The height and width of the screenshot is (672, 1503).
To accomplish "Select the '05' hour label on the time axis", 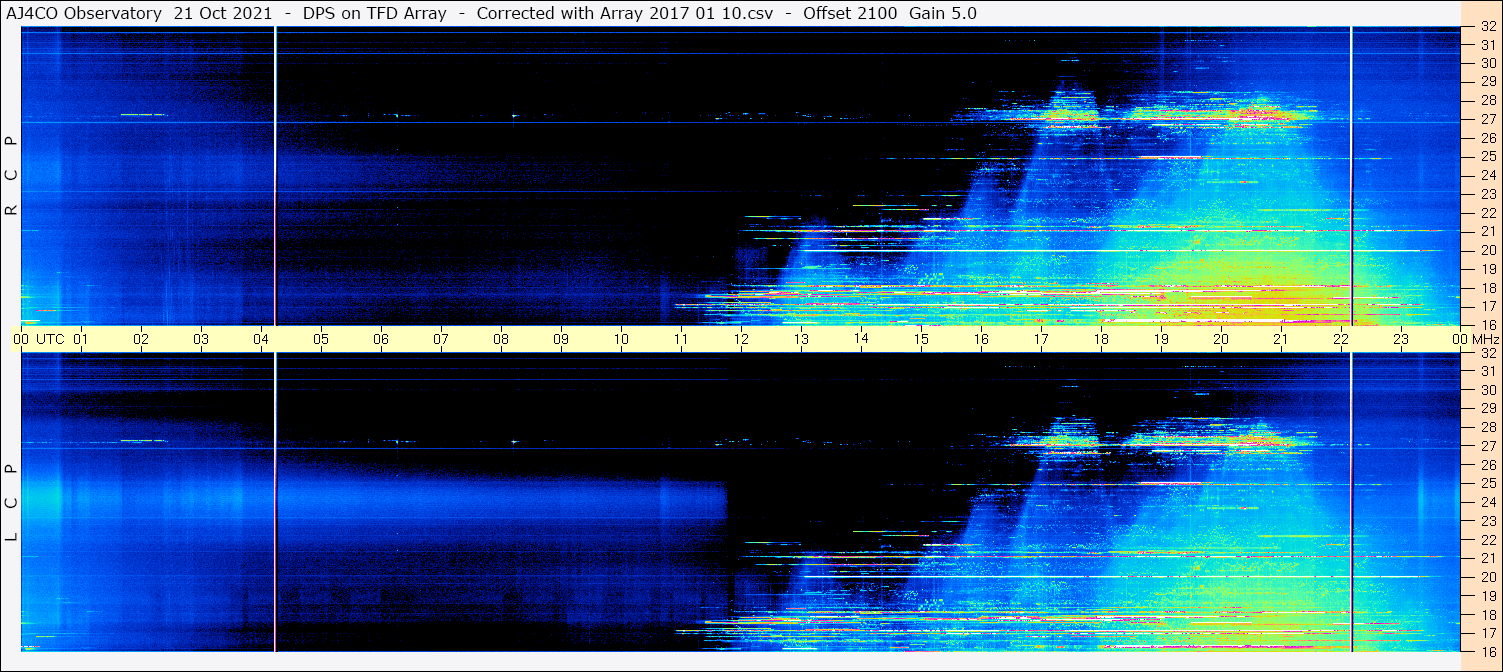I will (321, 339).
